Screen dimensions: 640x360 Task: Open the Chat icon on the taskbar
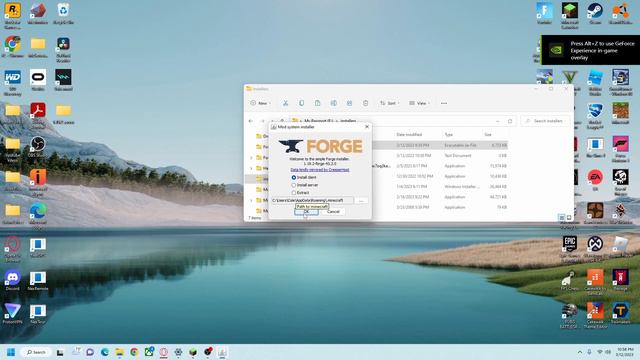tap(90, 352)
